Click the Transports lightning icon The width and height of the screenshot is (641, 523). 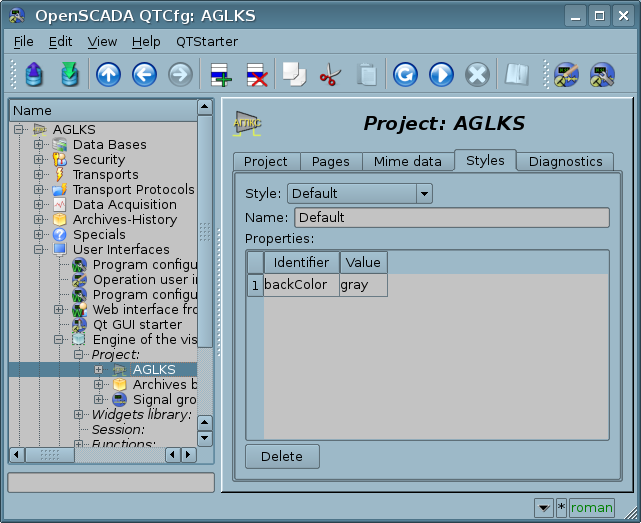point(60,175)
